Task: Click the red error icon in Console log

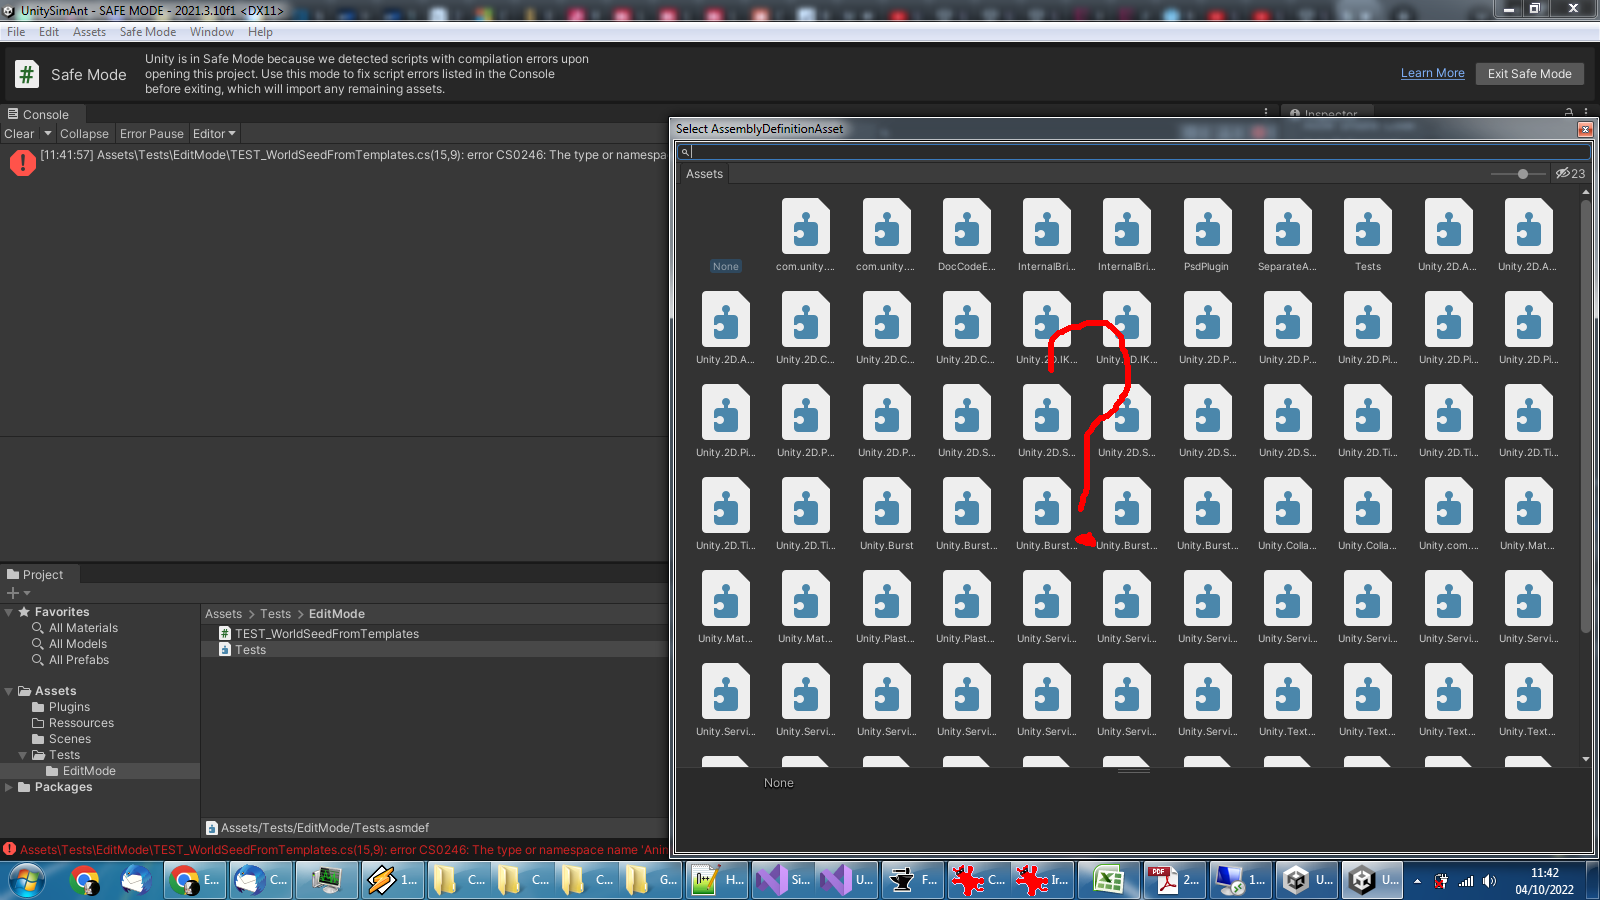Action: click(23, 162)
